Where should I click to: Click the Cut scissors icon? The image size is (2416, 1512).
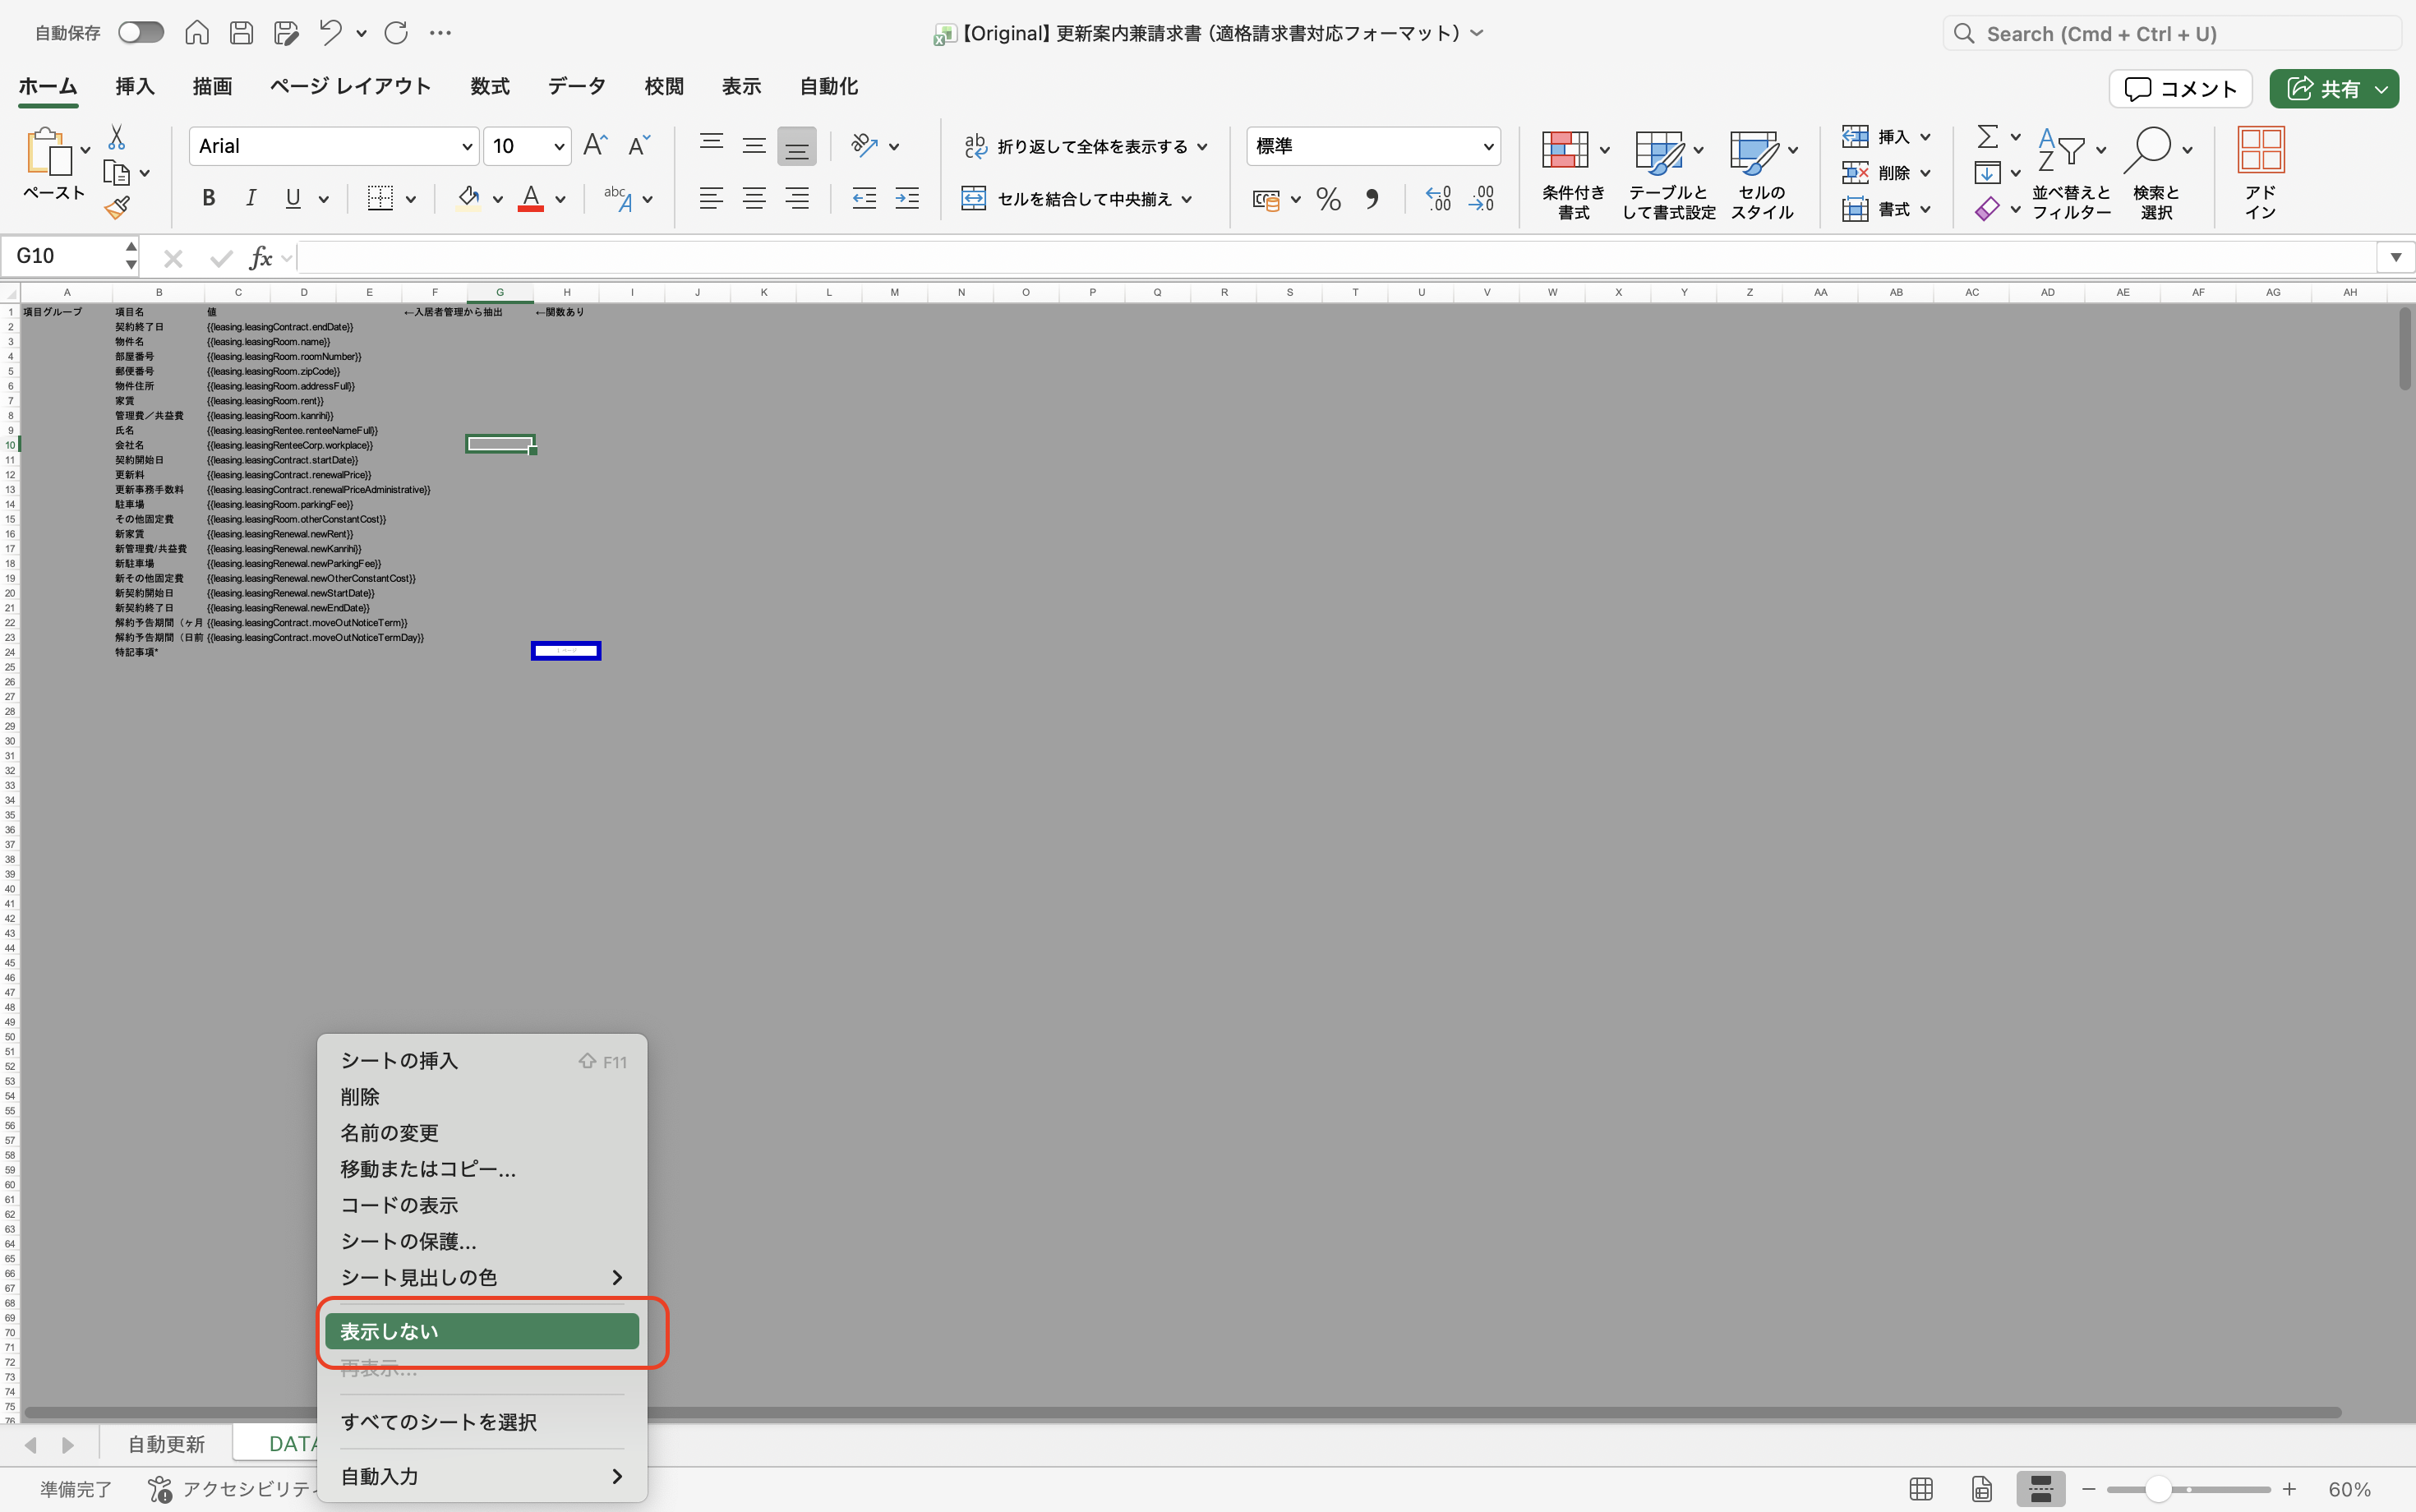point(117,137)
